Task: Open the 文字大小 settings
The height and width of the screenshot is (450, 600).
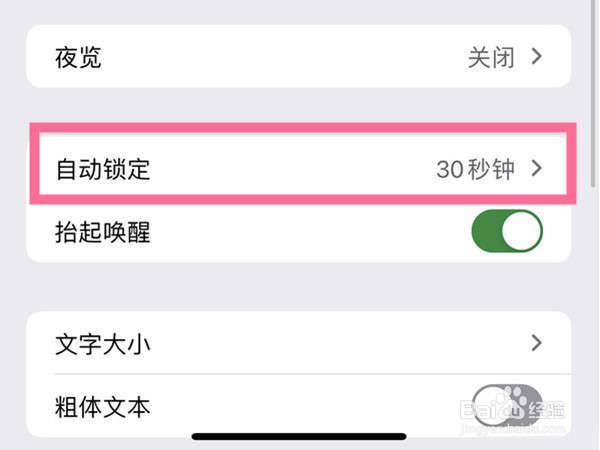Action: [298, 343]
